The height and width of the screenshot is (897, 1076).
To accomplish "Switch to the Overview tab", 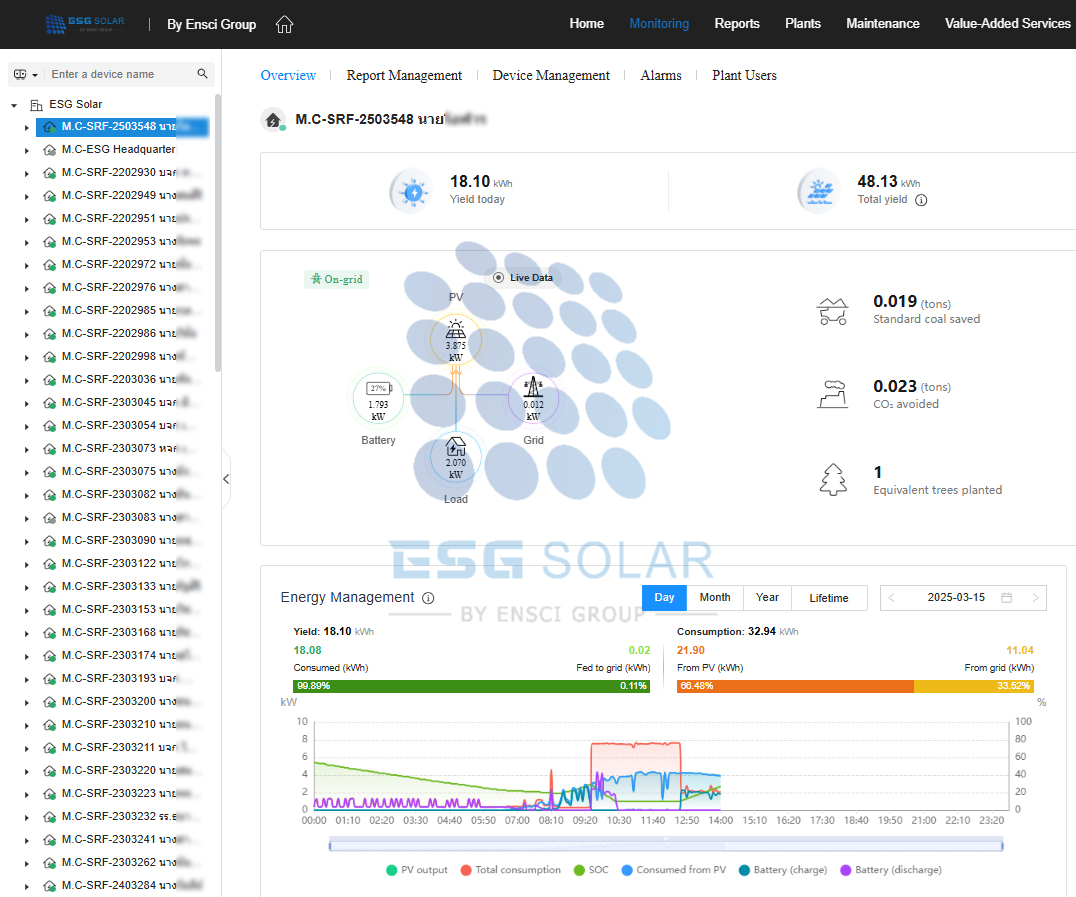I will [x=288, y=75].
